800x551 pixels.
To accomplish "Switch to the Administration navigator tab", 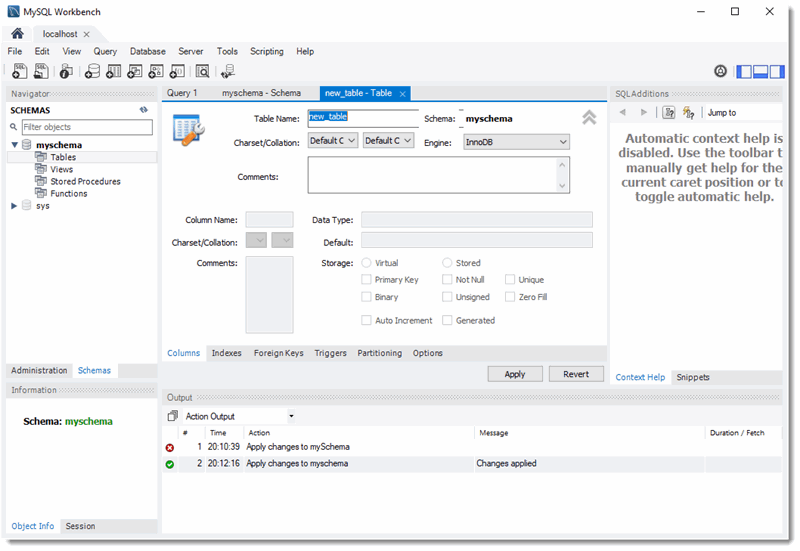I will [39, 370].
